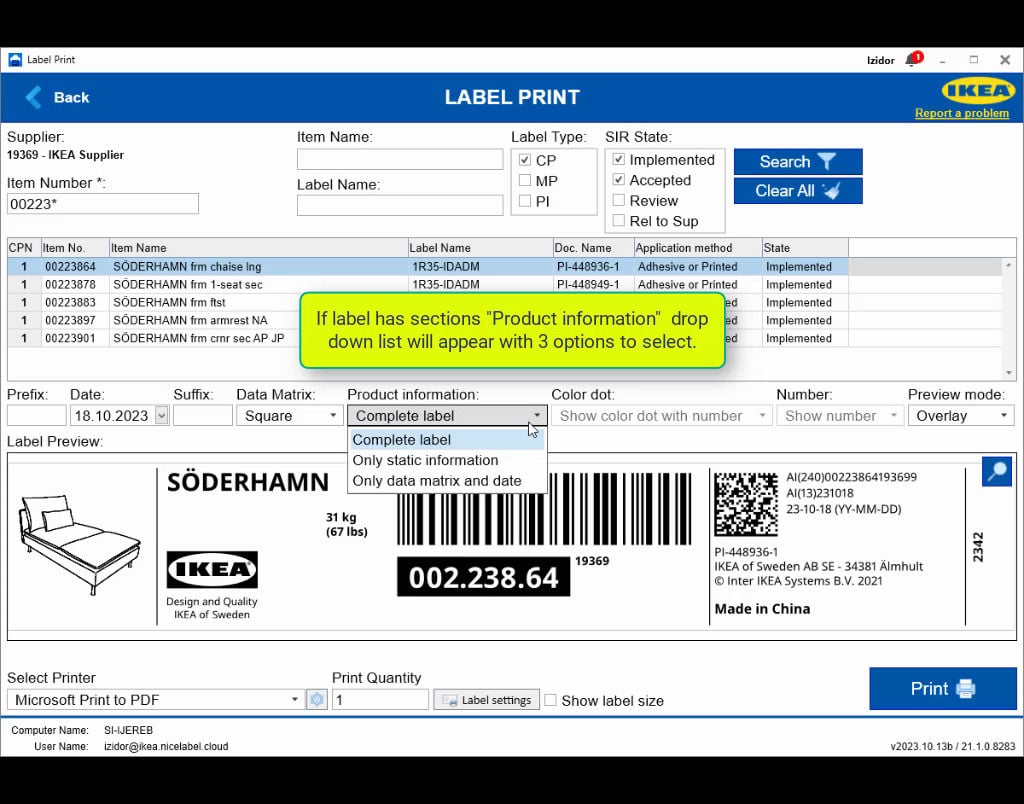
Task: Click the Label Name input field
Action: 400,205
